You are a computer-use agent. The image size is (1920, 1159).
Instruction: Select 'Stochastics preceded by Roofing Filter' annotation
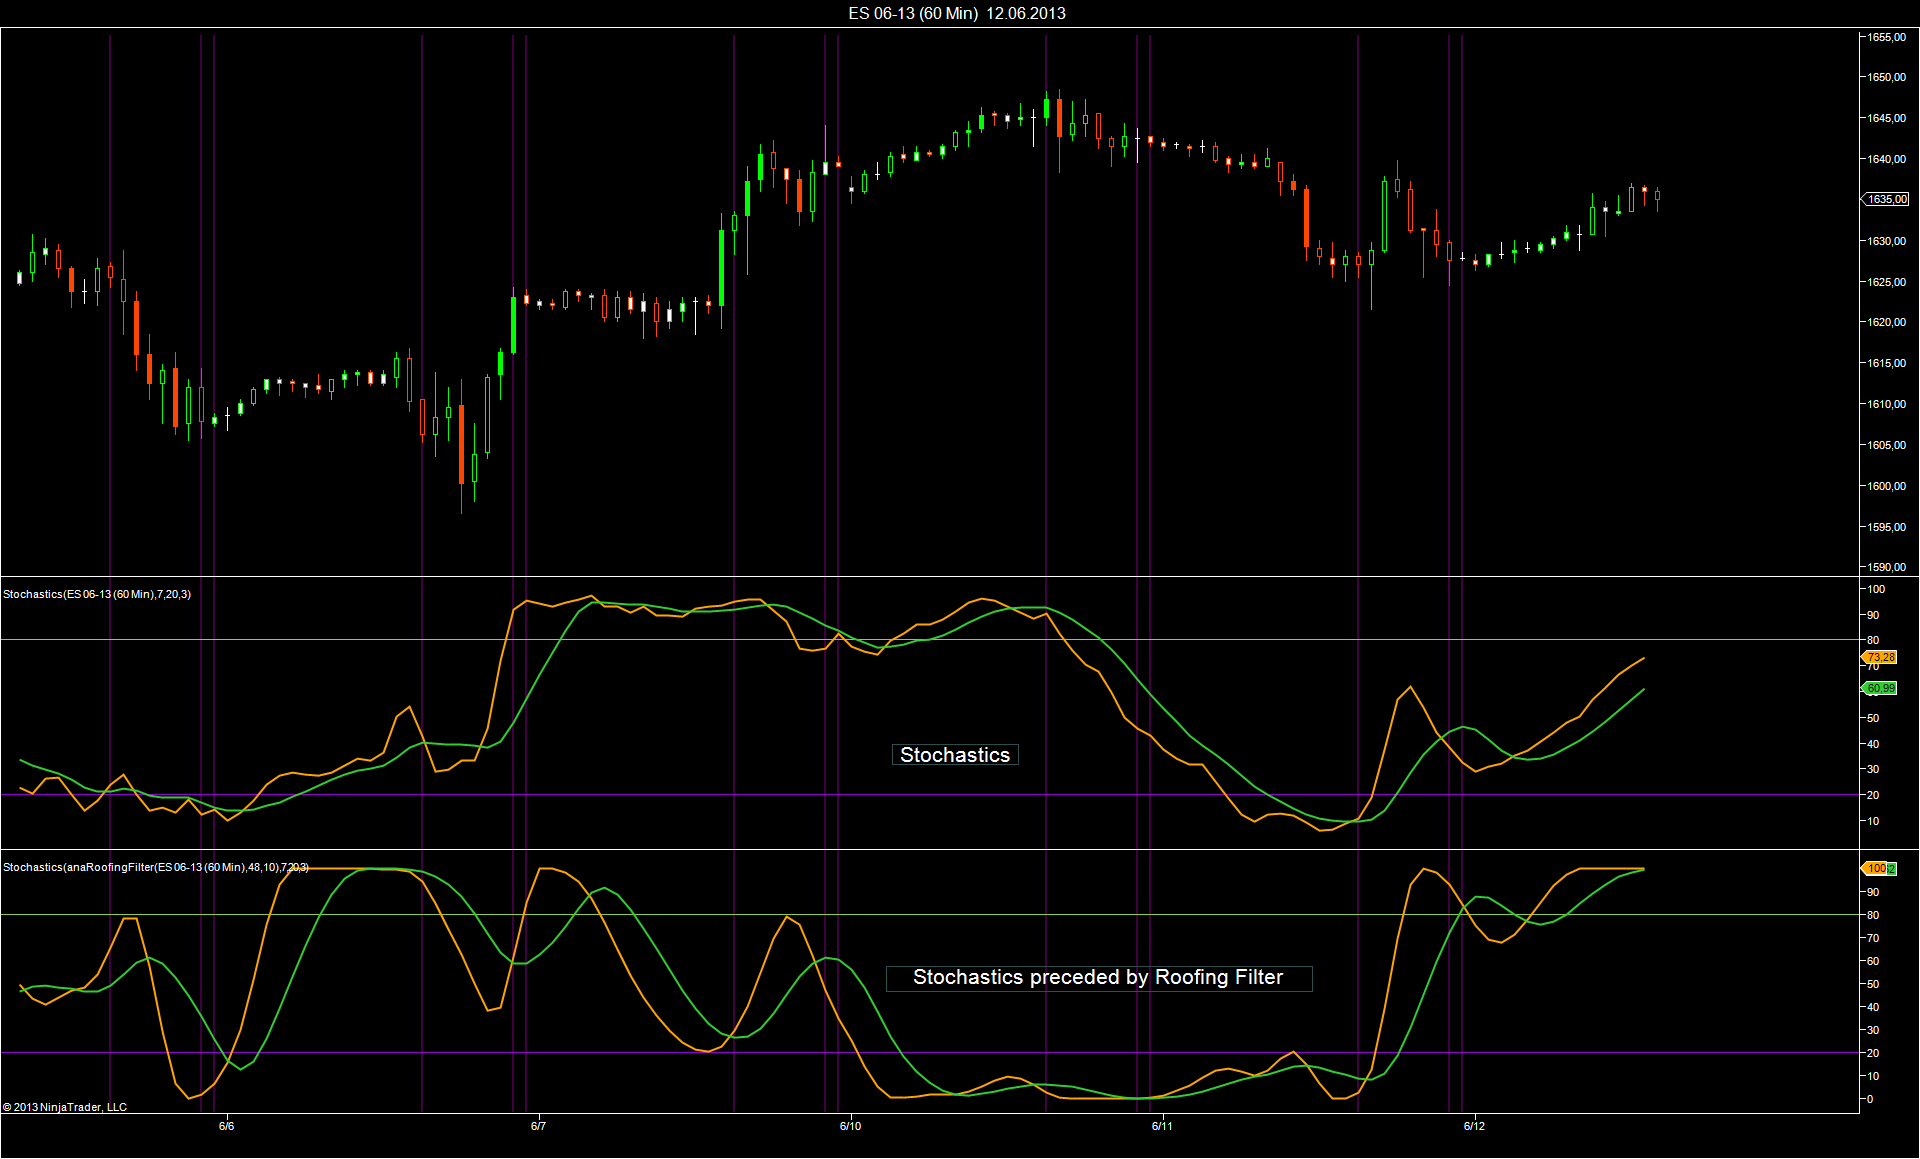click(1098, 978)
